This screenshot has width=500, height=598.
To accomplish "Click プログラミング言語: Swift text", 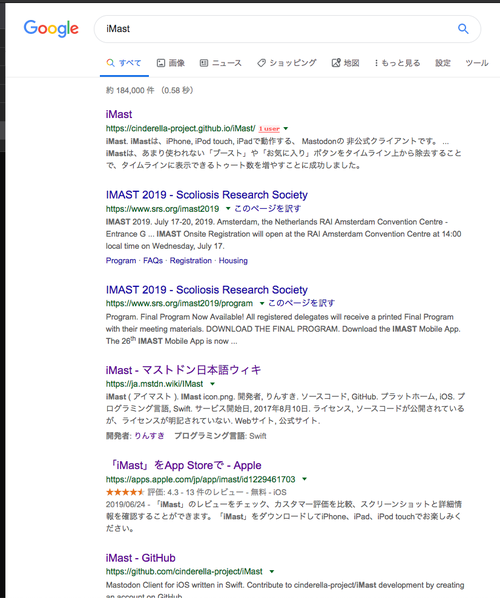I will 220,436.
